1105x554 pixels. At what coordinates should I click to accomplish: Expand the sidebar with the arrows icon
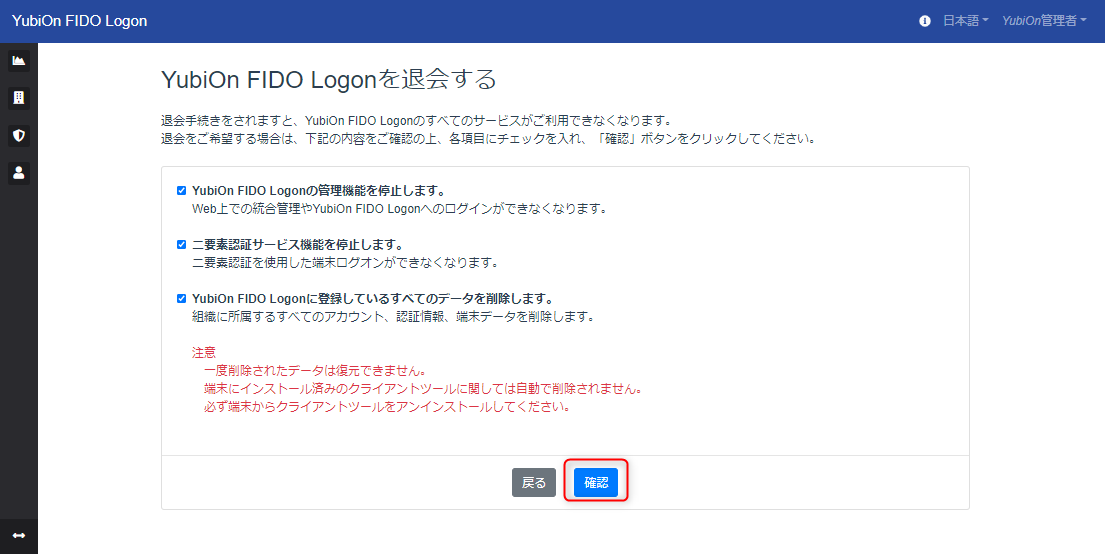(x=19, y=536)
